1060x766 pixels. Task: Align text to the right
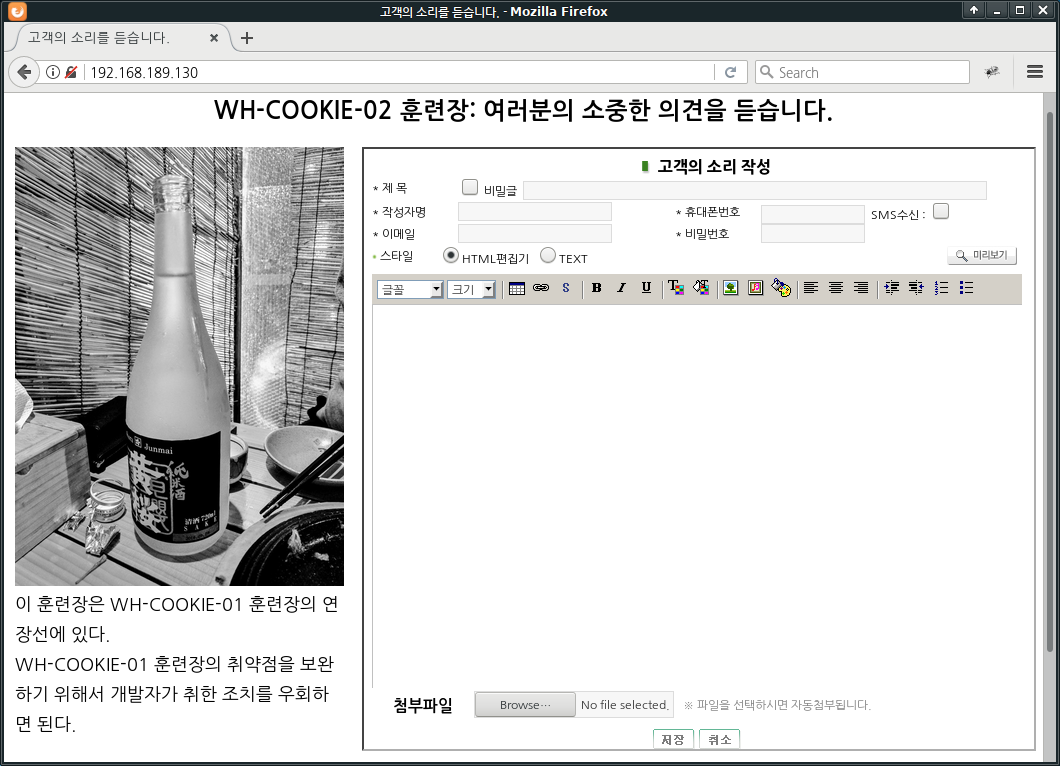pos(861,288)
